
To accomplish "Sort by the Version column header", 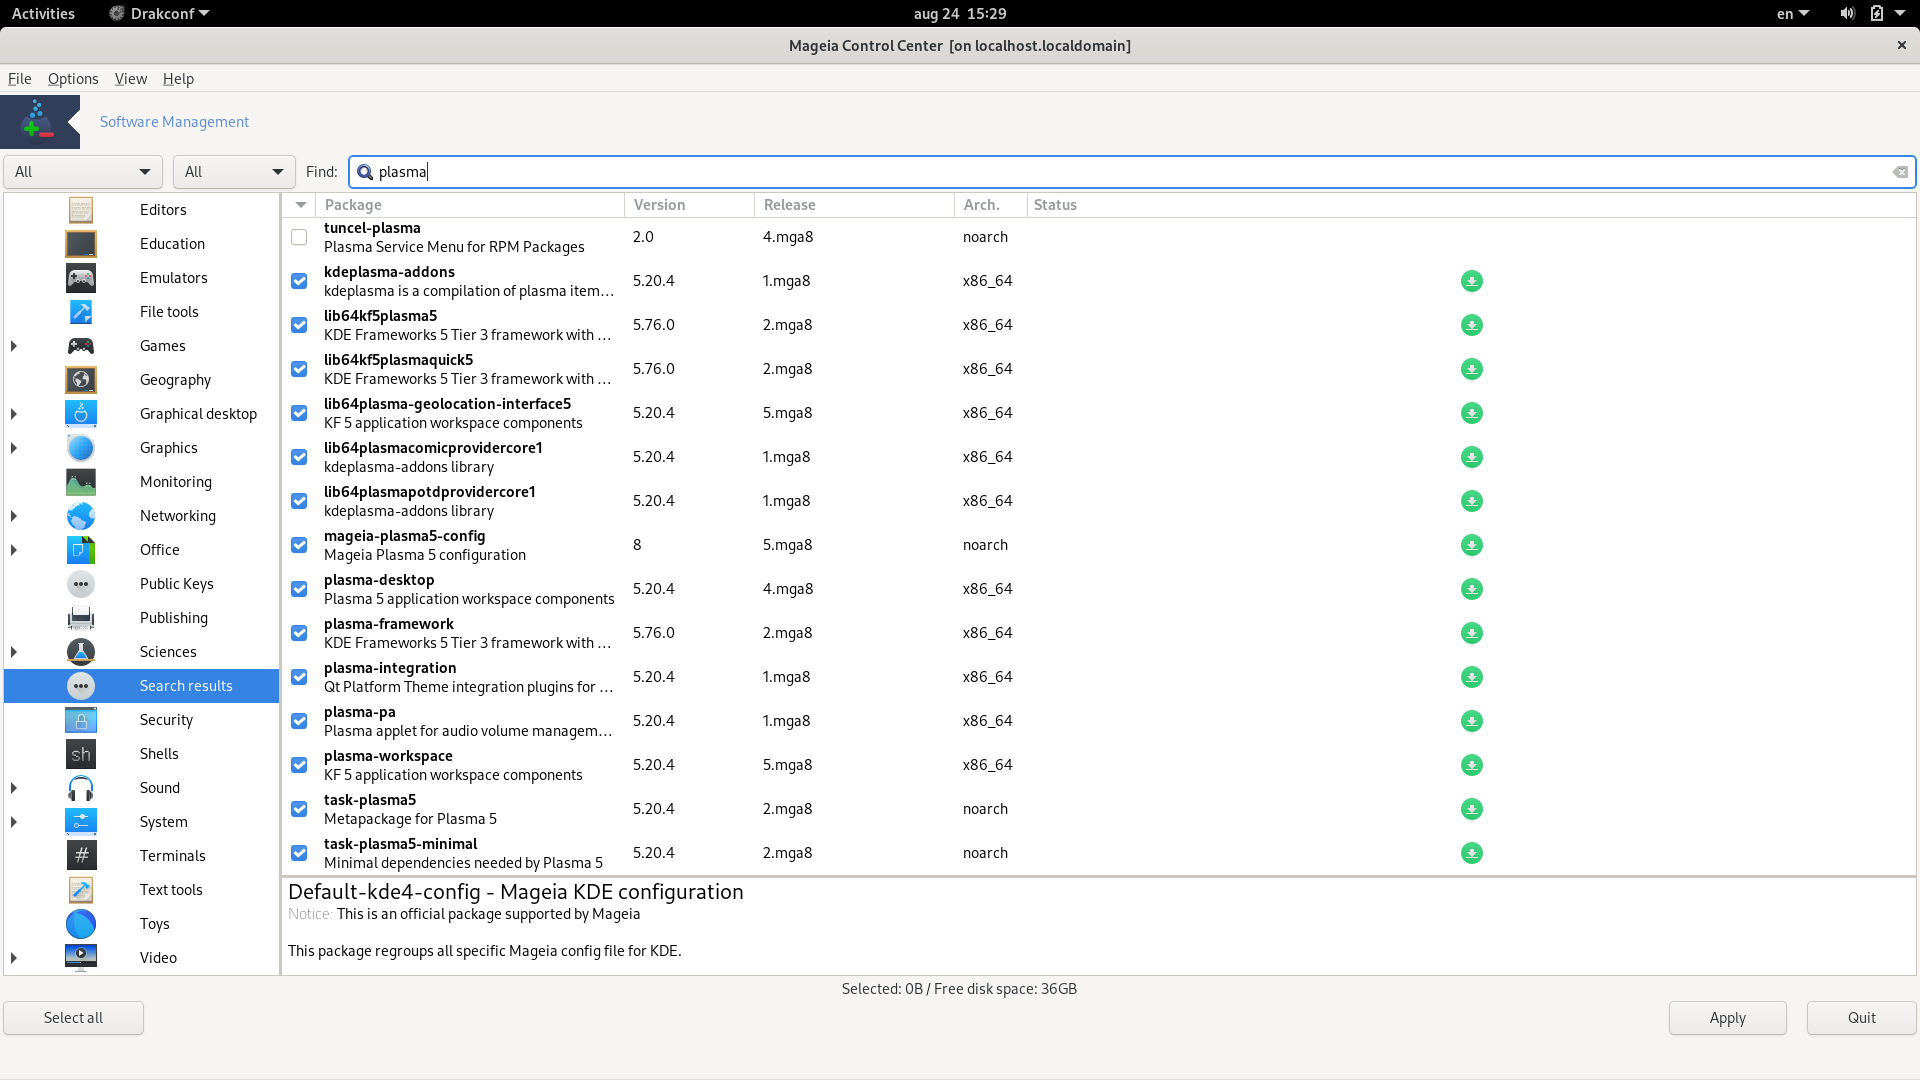I will 689,205.
